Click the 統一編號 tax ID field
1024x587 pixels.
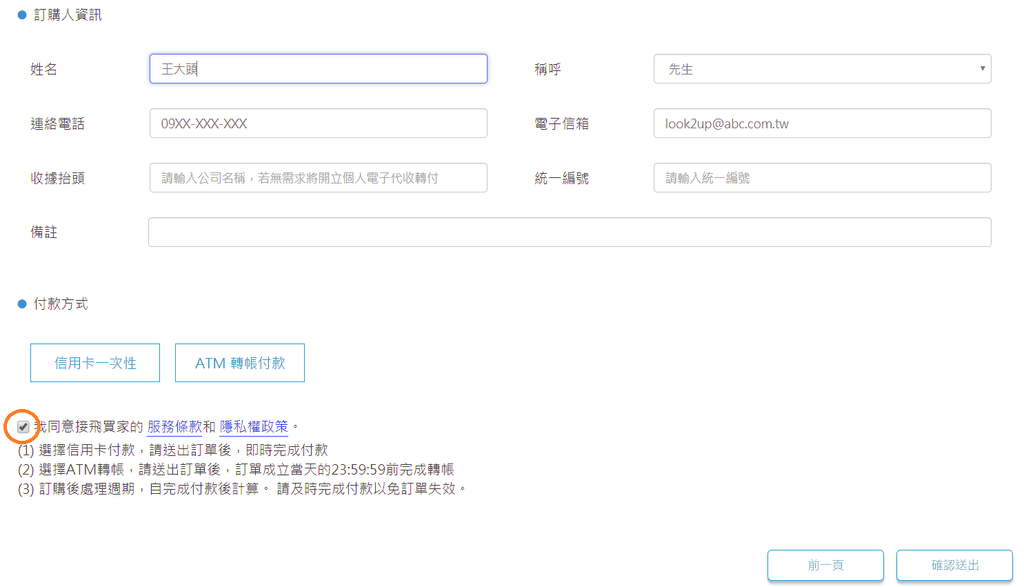click(x=822, y=178)
